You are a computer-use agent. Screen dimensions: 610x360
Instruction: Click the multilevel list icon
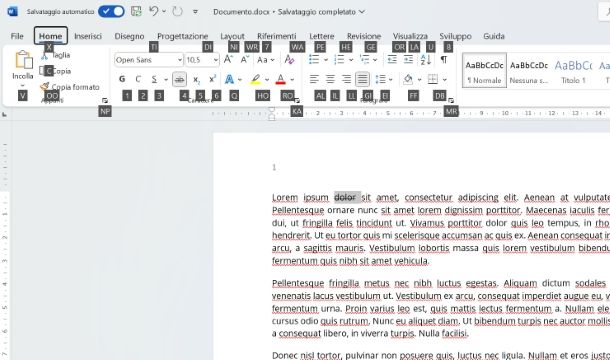pyautogui.click(x=365, y=60)
